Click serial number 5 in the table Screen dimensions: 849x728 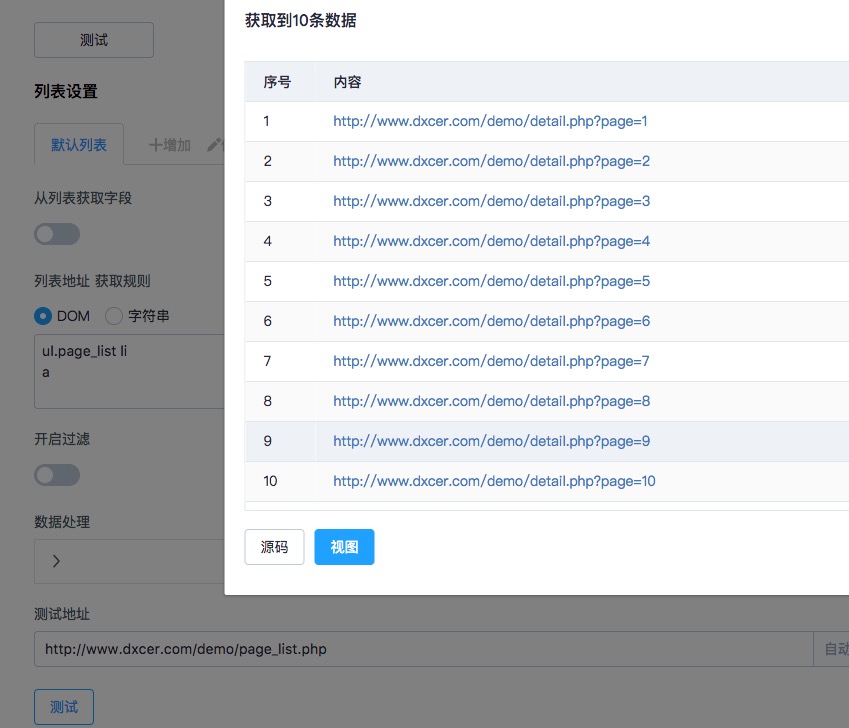pyautogui.click(x=267, y=281)
